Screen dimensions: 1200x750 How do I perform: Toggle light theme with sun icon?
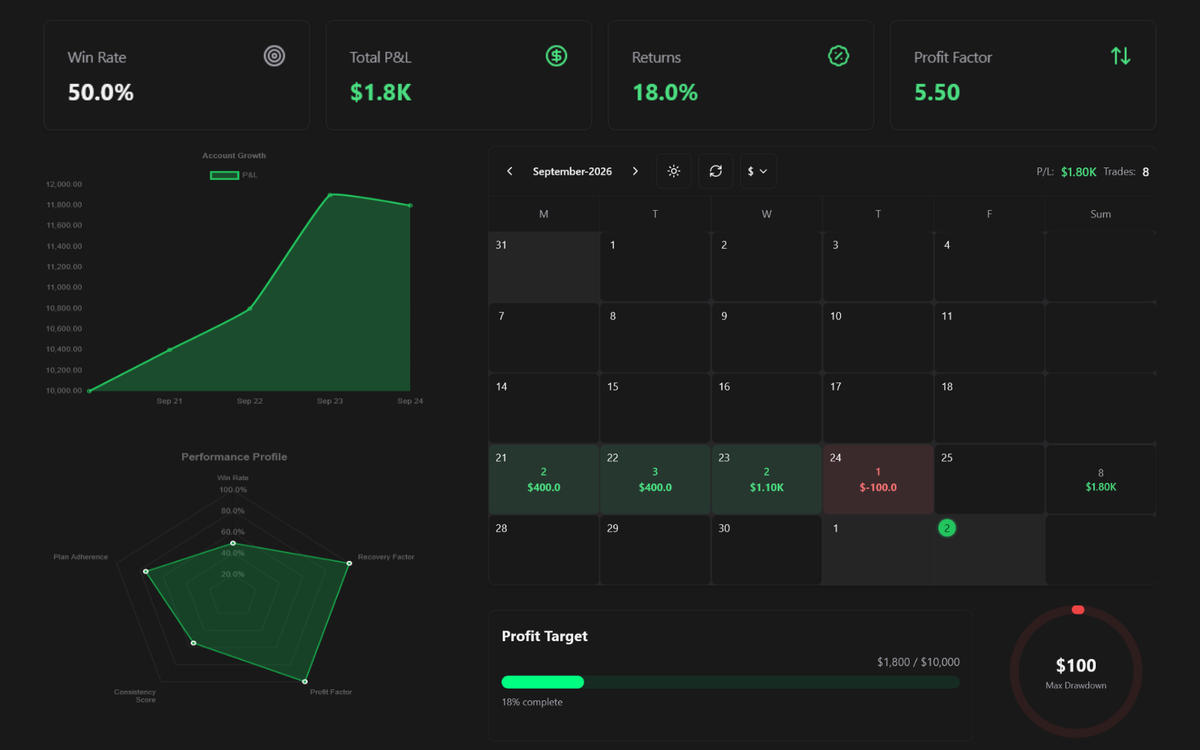674,171
